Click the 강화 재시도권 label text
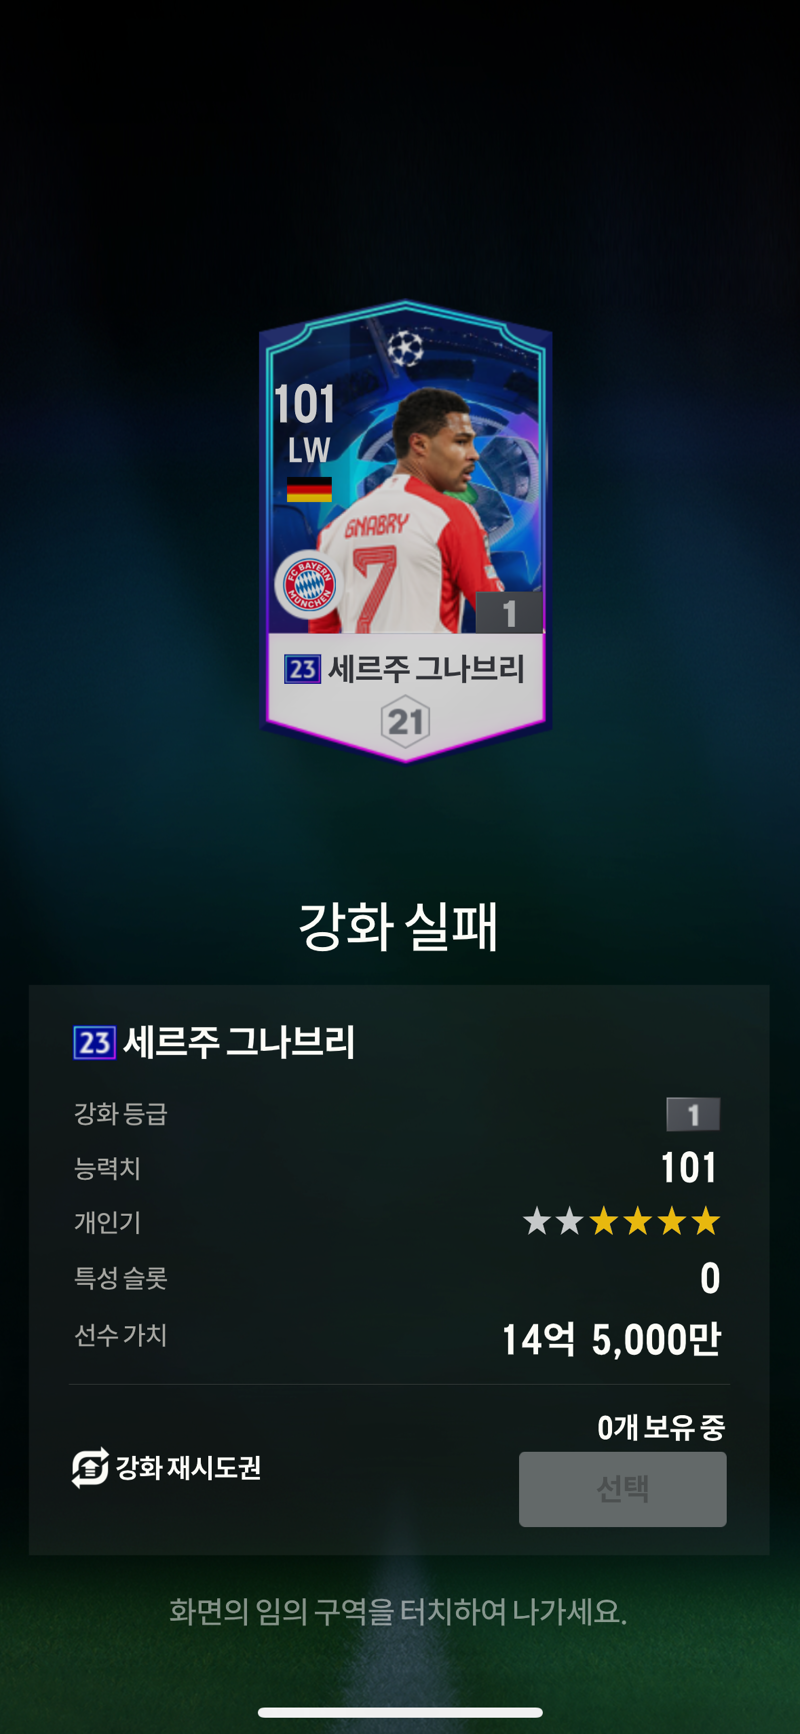Screen dimensions: 800x1734 [x=189, y=1467]
